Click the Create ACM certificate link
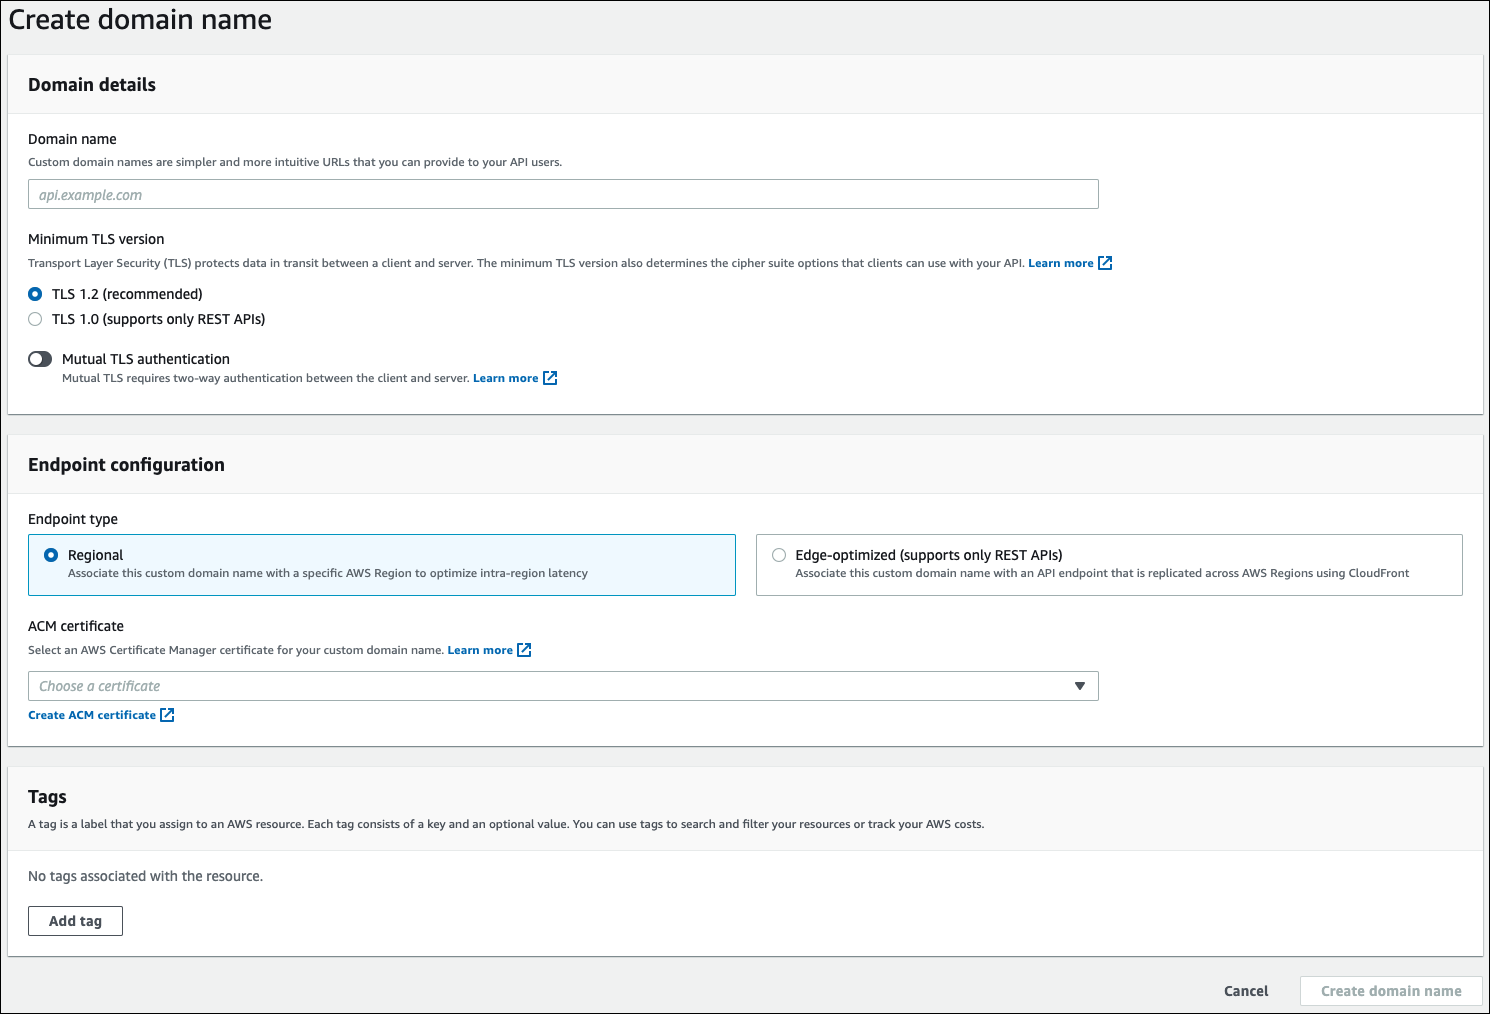This screenshot has width=1490, height=1014. click(92, 714)
